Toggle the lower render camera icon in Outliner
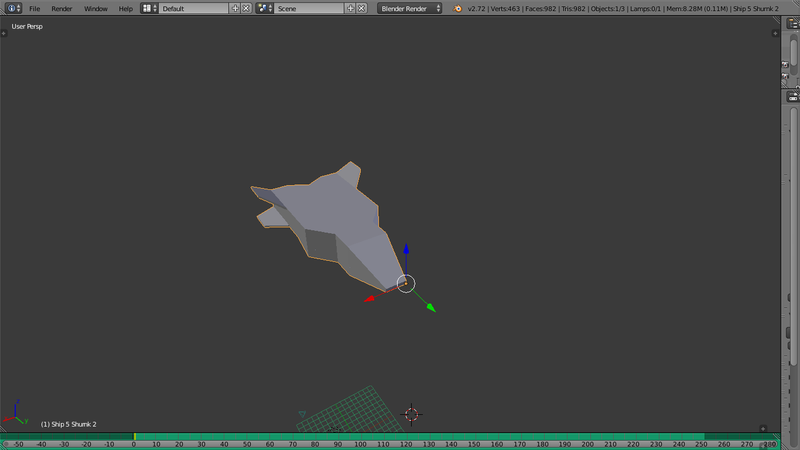800x450 pixels. click(x=785, y=76)
